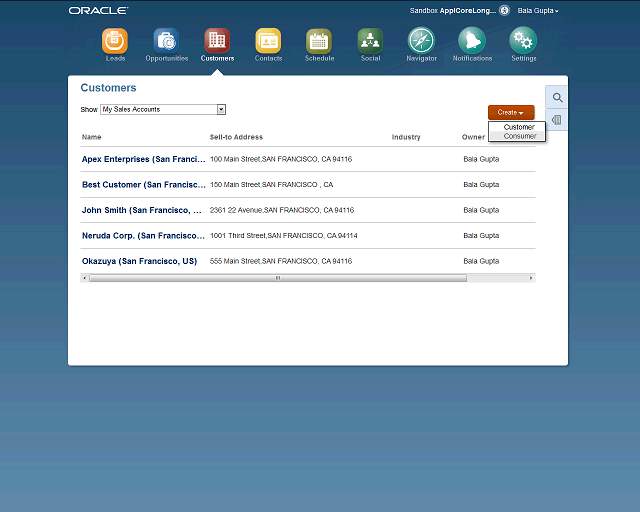Open the Opportunities icon
Image resolution: width=640 pixels, height=512 pixels.
click(166, 41)
